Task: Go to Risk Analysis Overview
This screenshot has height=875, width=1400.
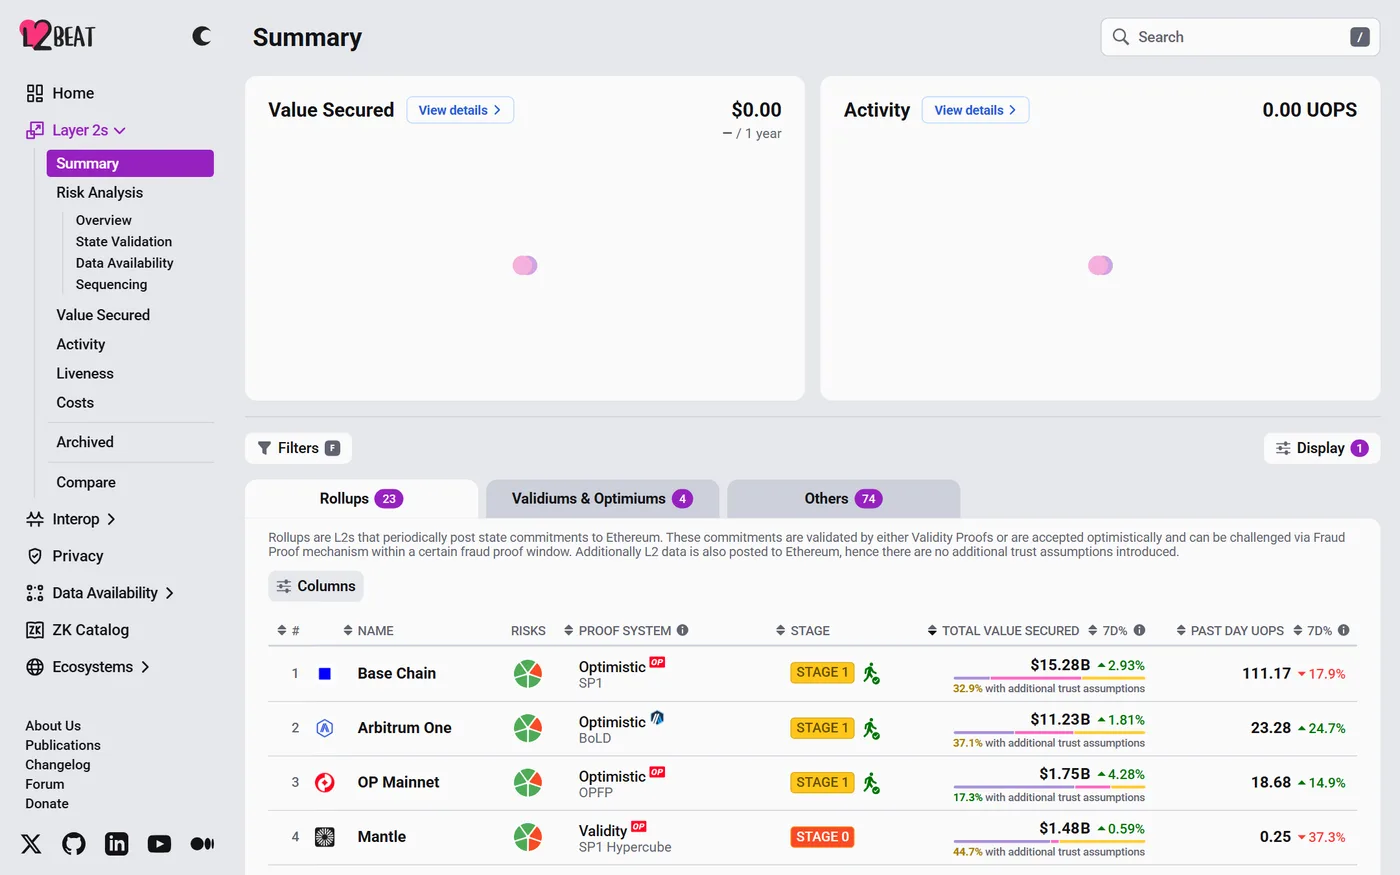Action: pyautogui.click(x=104, y=220)
